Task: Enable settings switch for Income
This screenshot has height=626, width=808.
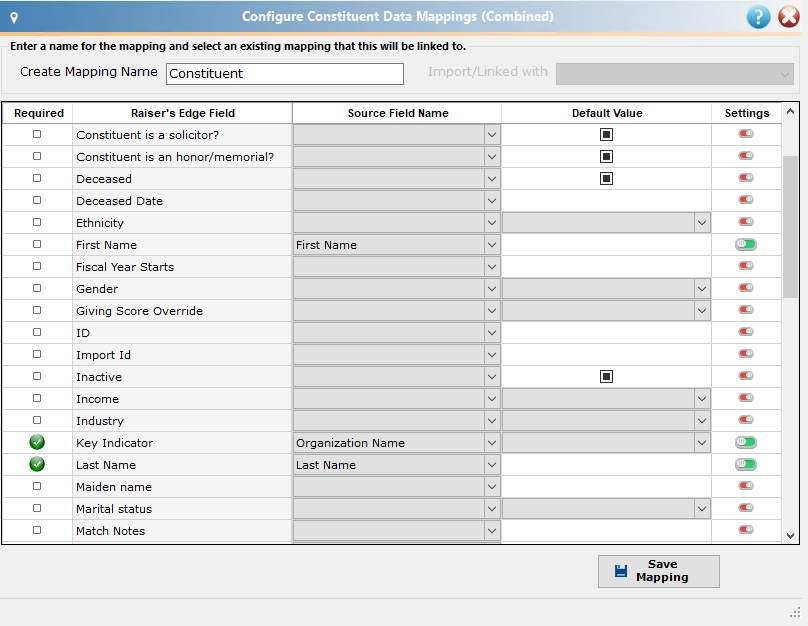Action: click(x=746, y=398)
